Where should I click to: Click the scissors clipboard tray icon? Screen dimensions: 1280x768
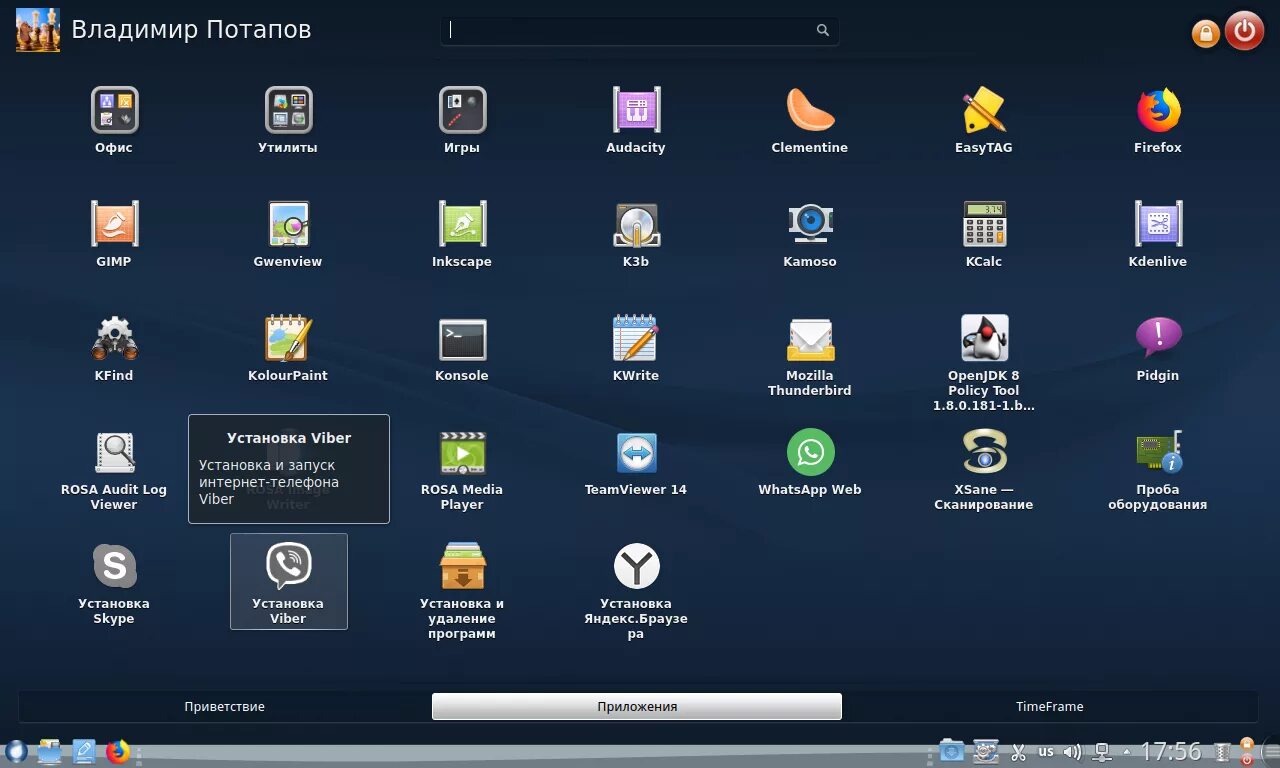coord(1018,751)
